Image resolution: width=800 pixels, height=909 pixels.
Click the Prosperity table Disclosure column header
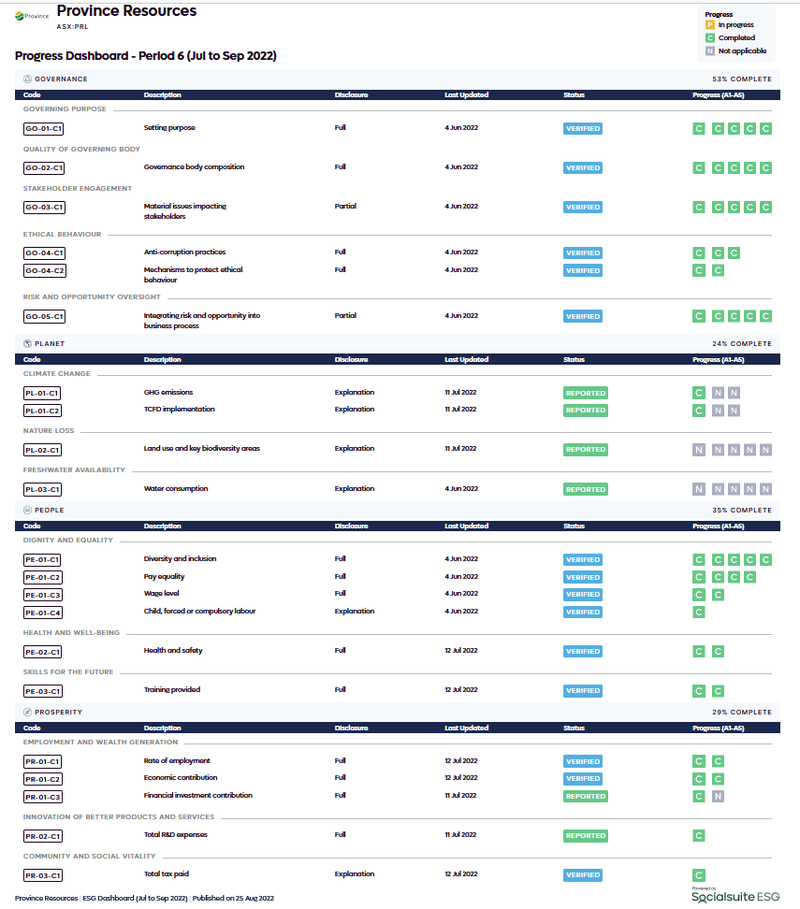pos(351,728)
